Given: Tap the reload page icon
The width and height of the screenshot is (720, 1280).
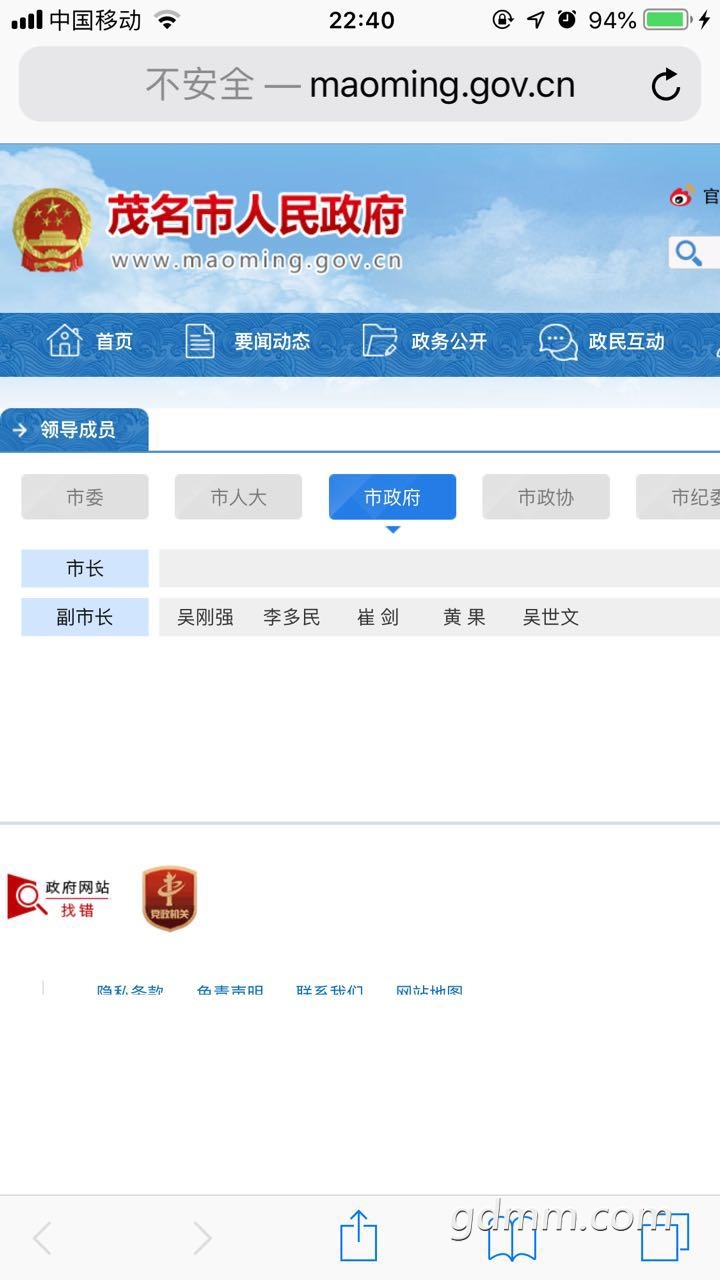Looking at the screenshot, I should pos(665,86).
